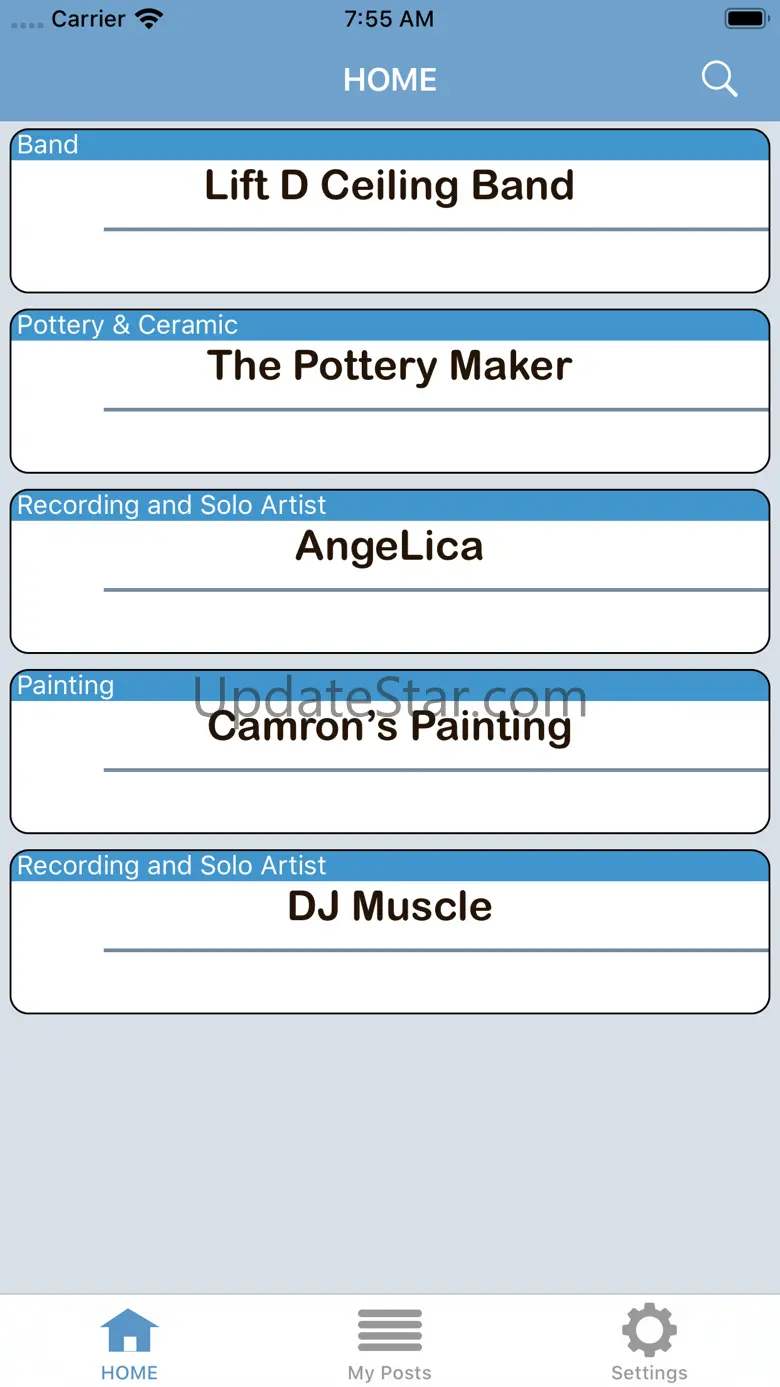Screen dimensions: 780x1387
Task: Select the DJ Muscle post
Action: click(x=390, y=931)
